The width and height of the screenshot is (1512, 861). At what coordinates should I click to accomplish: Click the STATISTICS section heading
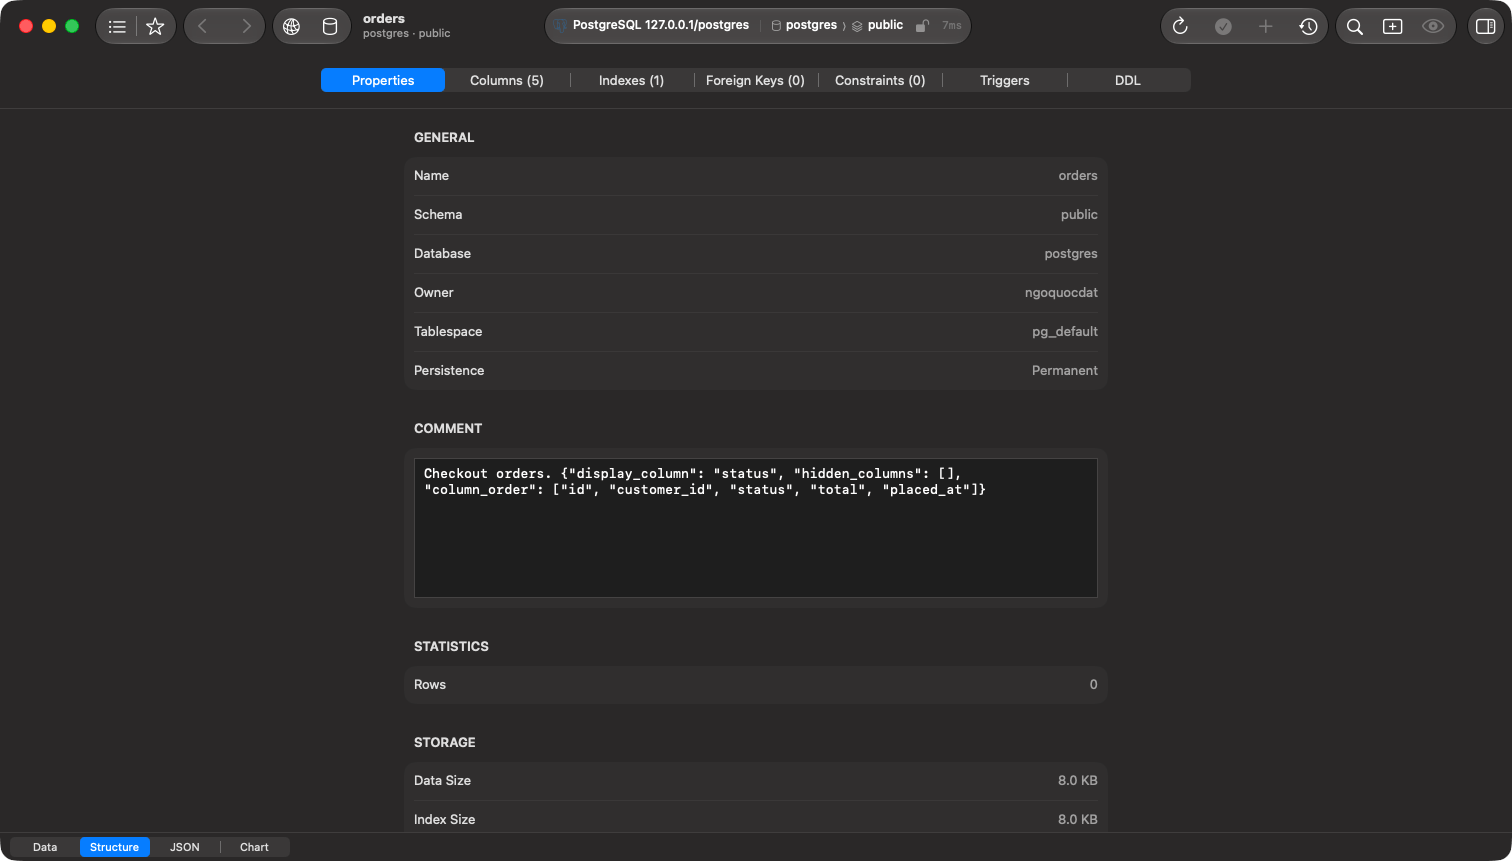click(x=451, y=646)
